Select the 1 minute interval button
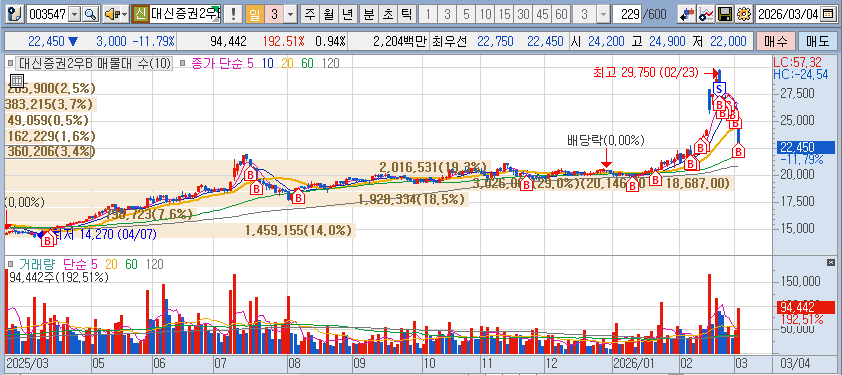The image size is (842, 375). point(427,15)
